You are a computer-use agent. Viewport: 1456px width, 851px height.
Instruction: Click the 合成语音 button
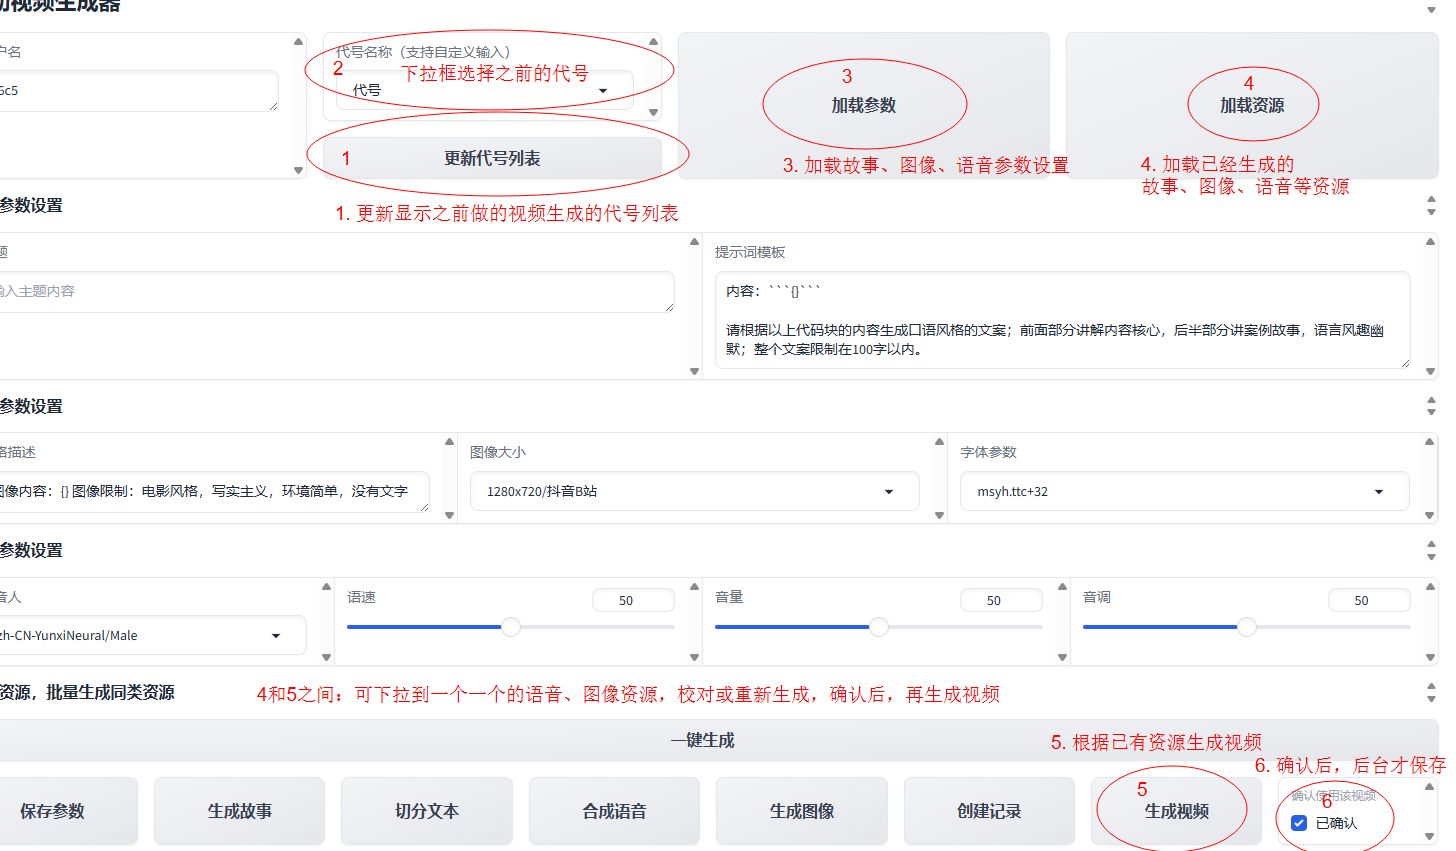pos(614,811)
